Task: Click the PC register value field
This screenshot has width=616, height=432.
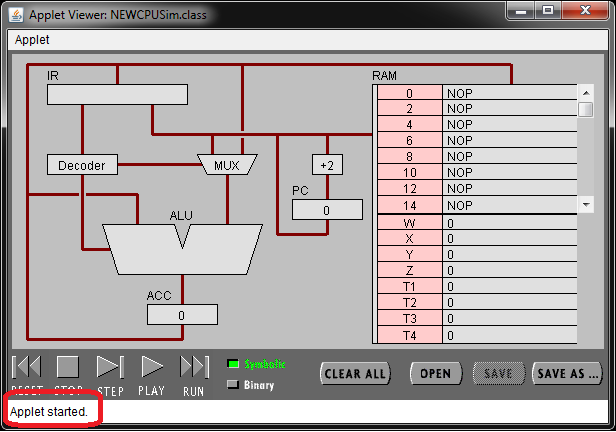Action: click(x=327, y=210)
